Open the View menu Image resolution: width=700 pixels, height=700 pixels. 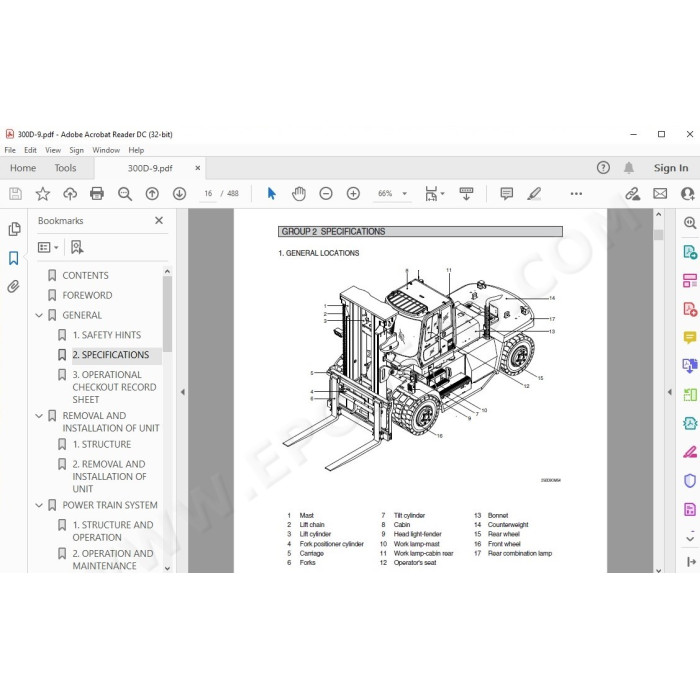[53, 150]
